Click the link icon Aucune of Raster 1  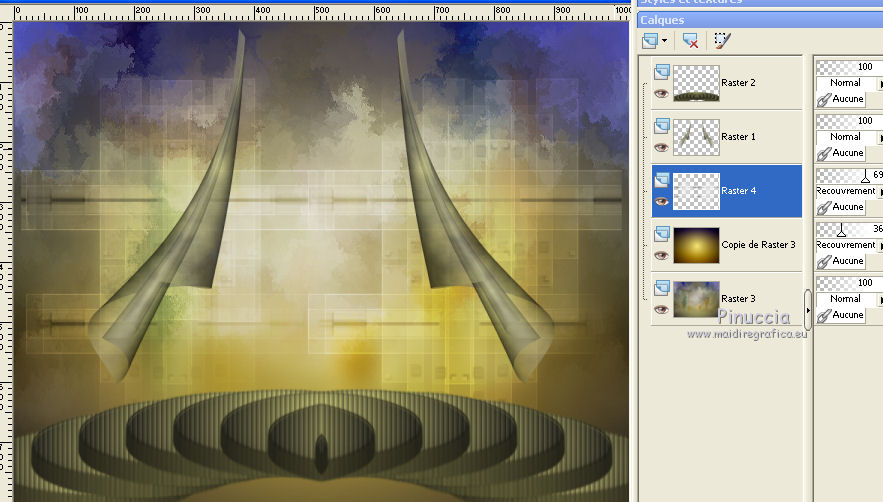click(x=841, y=153)
